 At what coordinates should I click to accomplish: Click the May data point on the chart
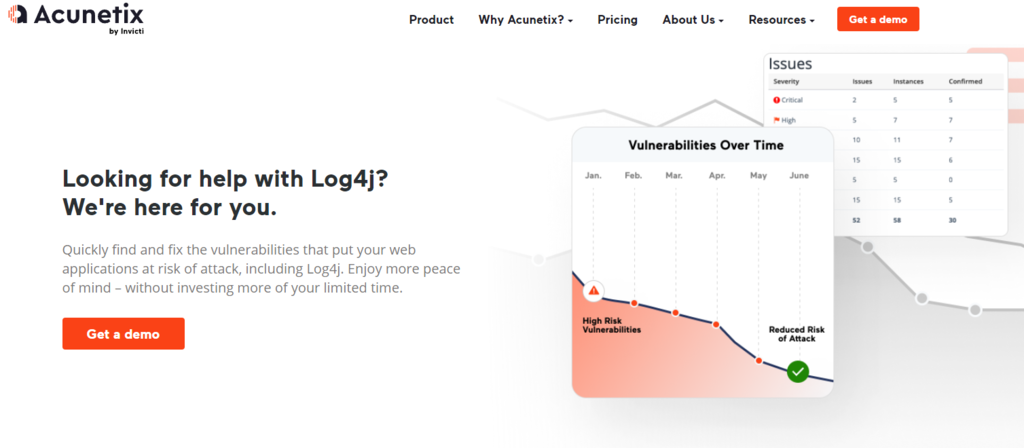click(x=758, y=360)
